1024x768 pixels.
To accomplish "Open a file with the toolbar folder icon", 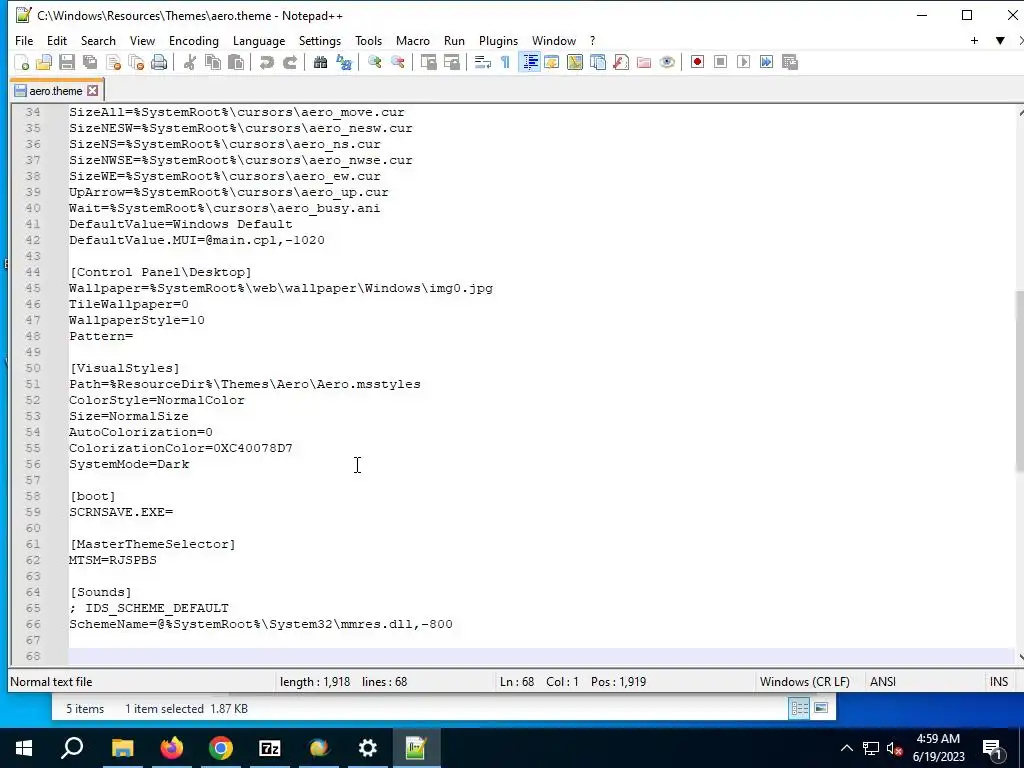I will [44, 62].
